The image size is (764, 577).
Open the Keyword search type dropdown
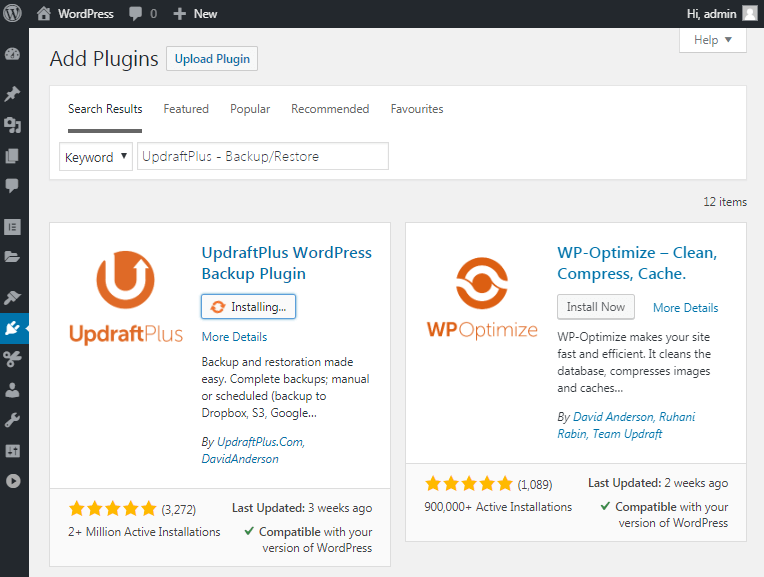tap(96, 157)
